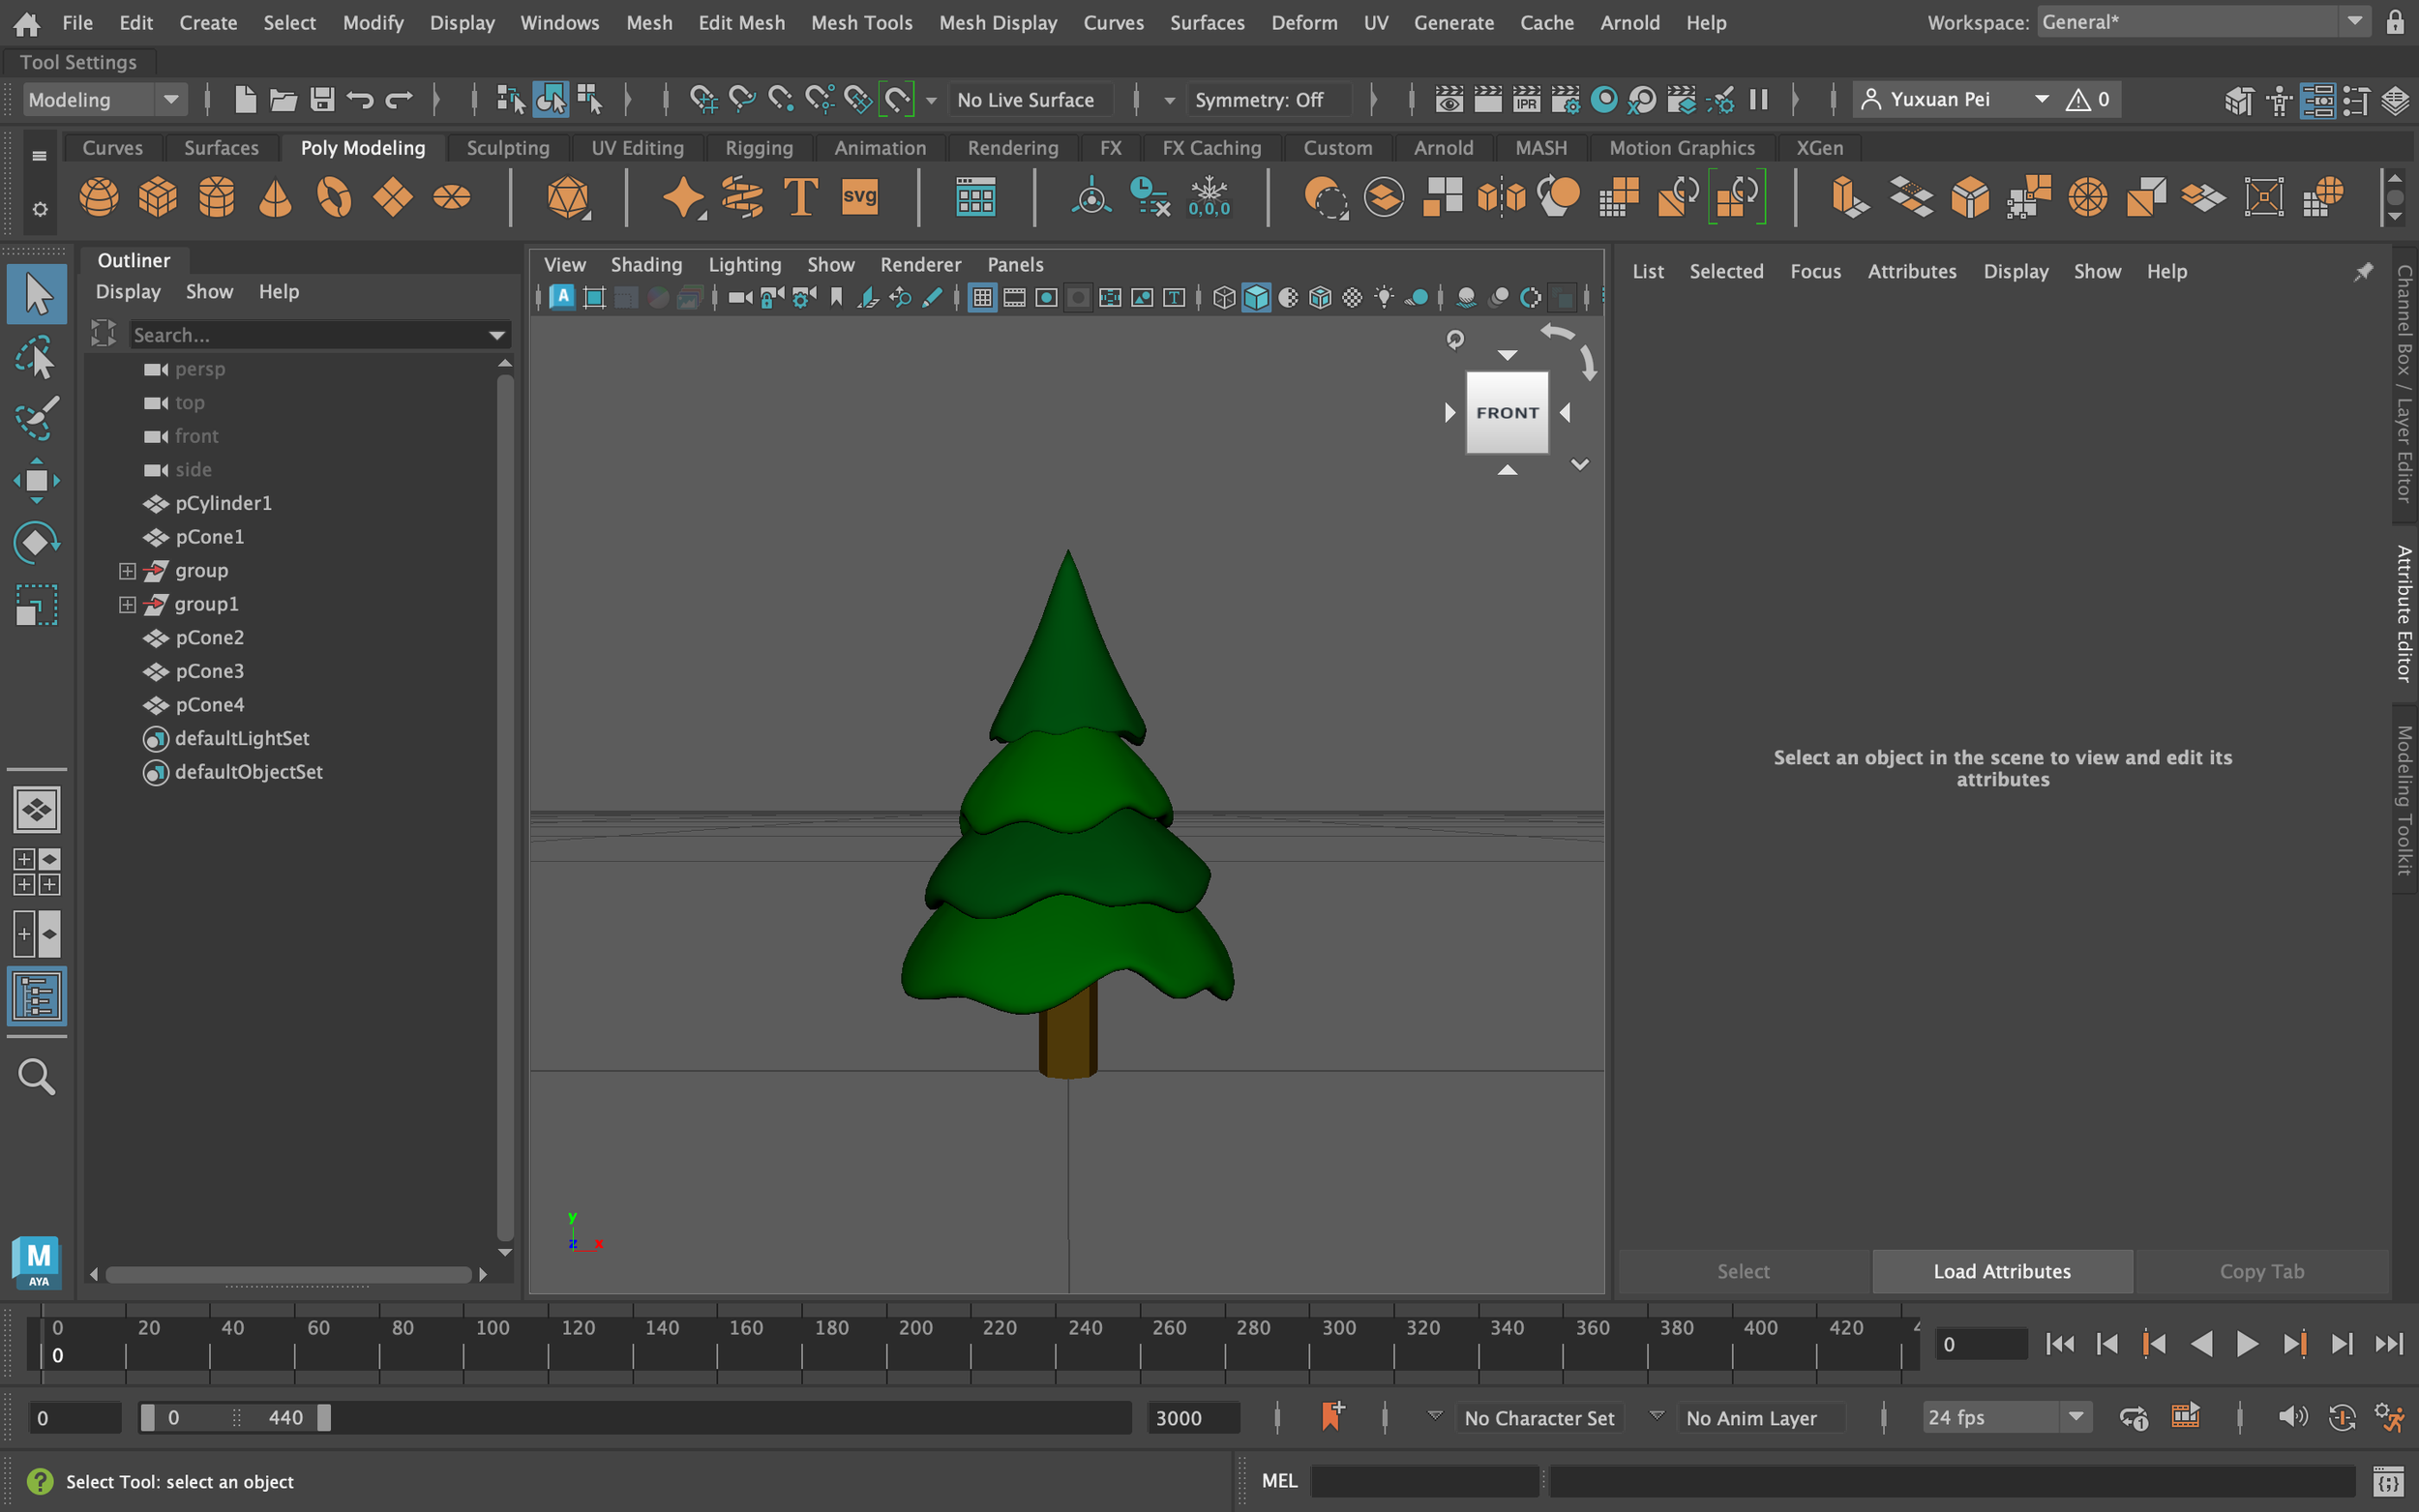Open the Mesh Tools menu
Viewport: 2419px width, 1512px height.
coord(861,22)
